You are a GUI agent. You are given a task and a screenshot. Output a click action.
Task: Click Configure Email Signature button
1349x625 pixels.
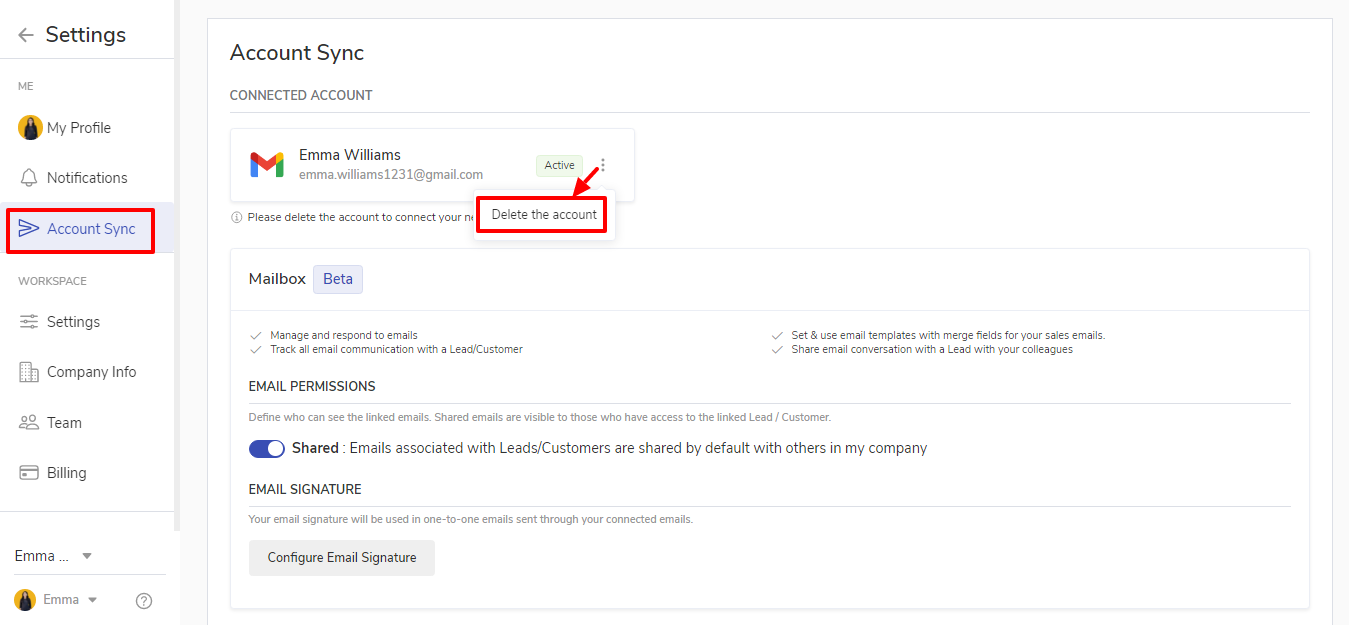[x=342, y=558]
